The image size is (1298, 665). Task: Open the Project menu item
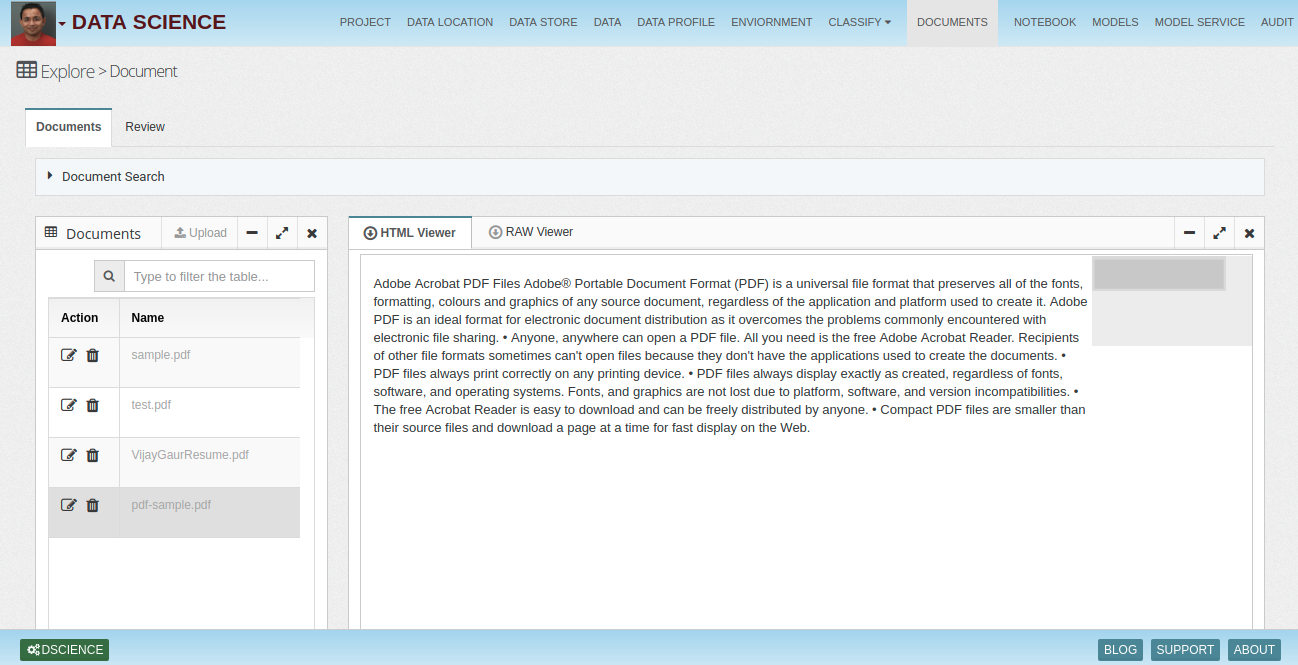click(365, 22)
